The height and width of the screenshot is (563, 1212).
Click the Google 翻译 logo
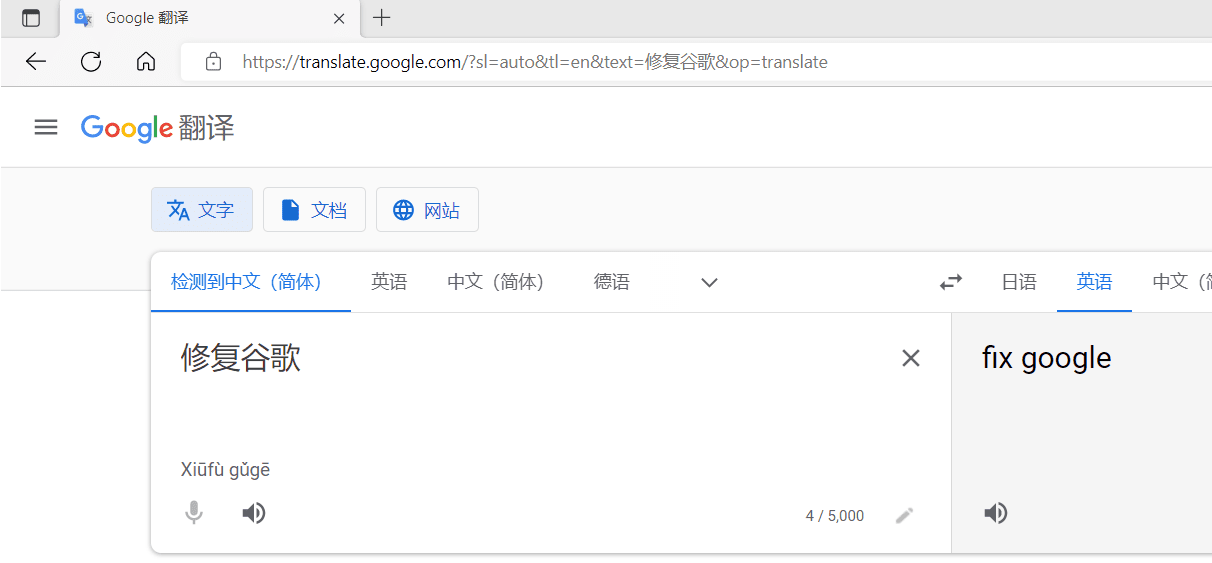[158, 128]
